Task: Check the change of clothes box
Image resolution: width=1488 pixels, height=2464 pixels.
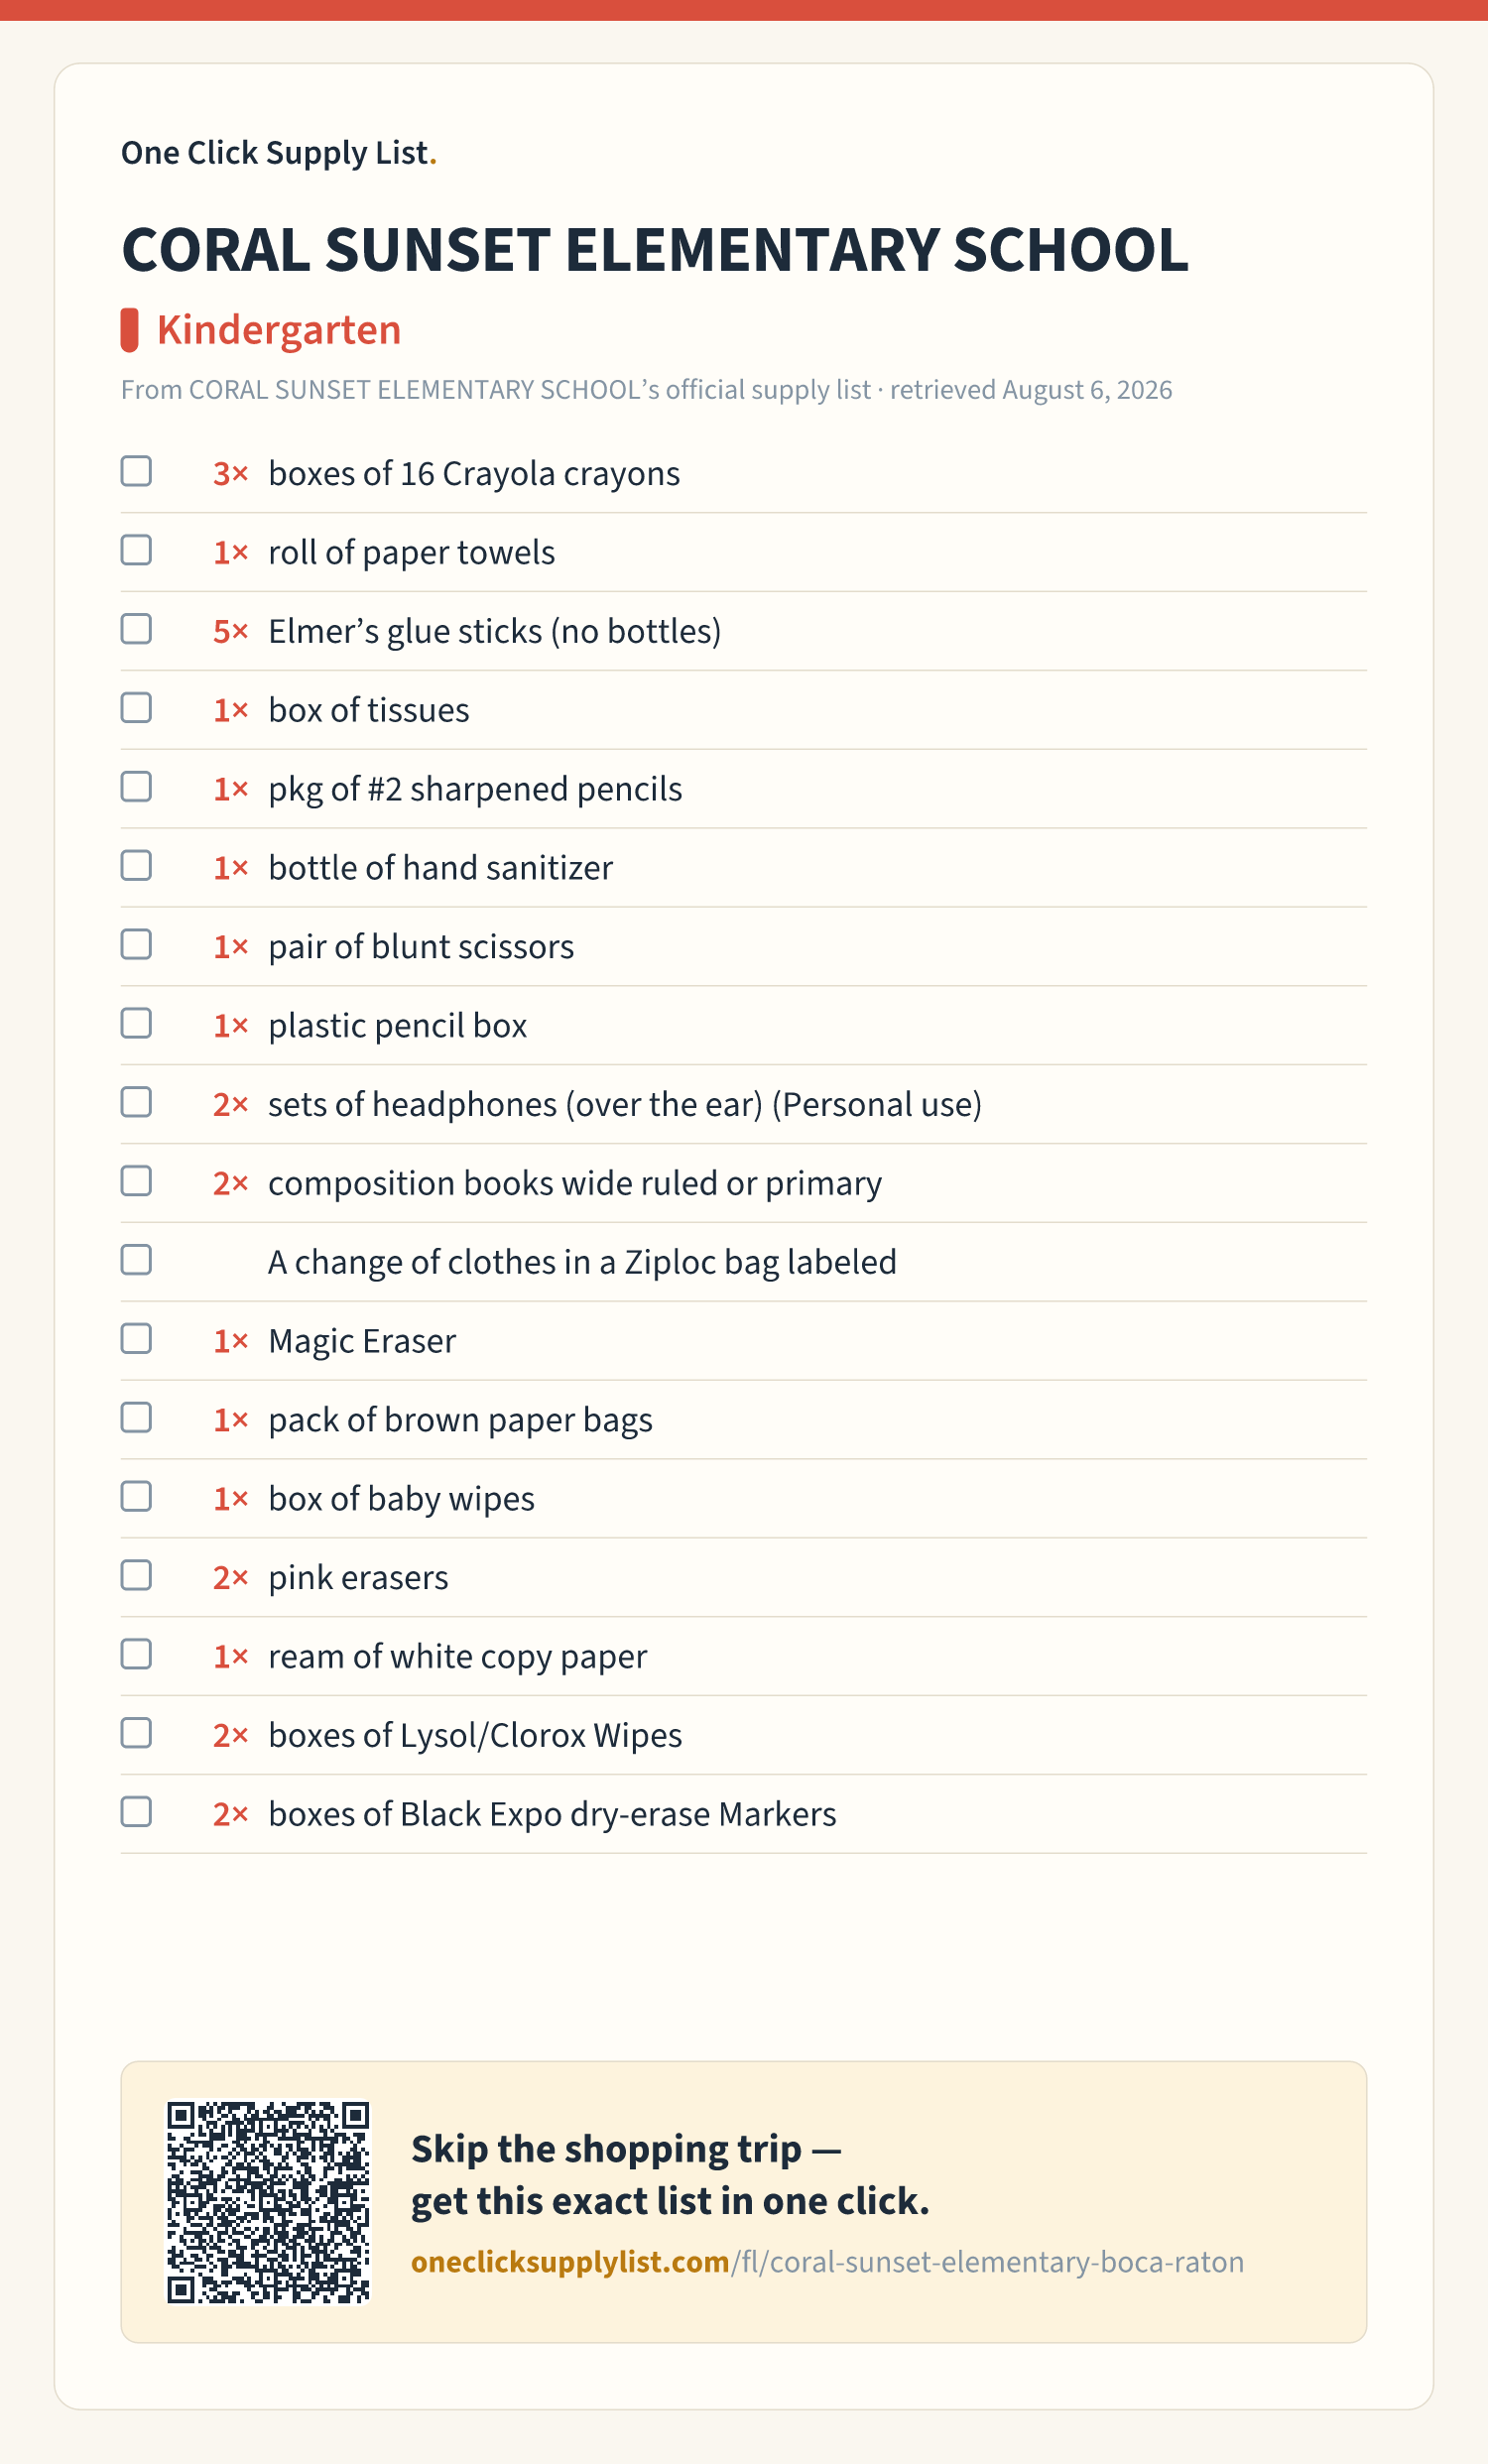Action: coord(136,1260)
